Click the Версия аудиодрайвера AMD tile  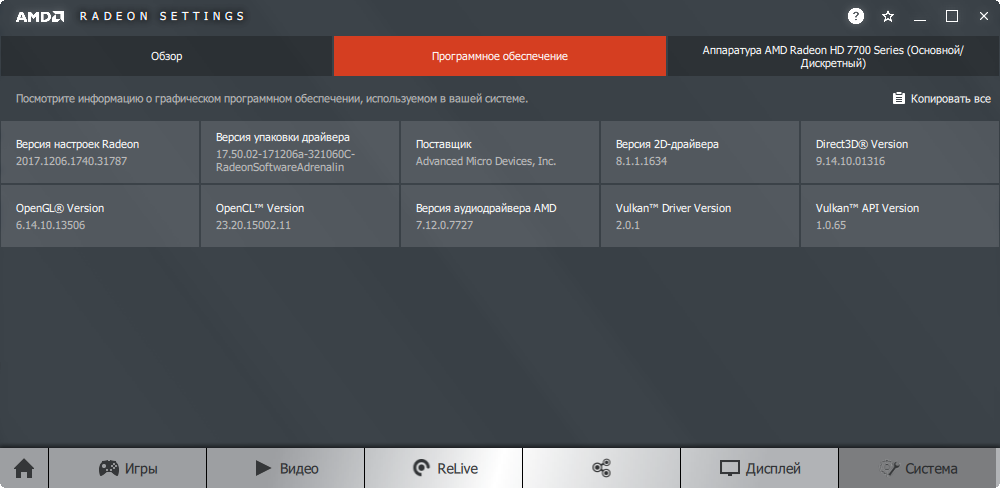(500, 216)
